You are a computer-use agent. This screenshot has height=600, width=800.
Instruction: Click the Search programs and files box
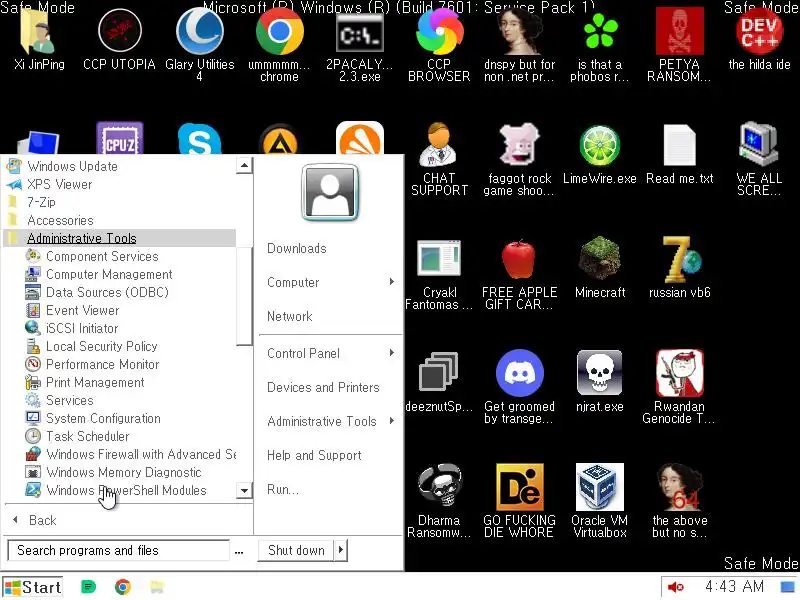(x=118, y=551)
